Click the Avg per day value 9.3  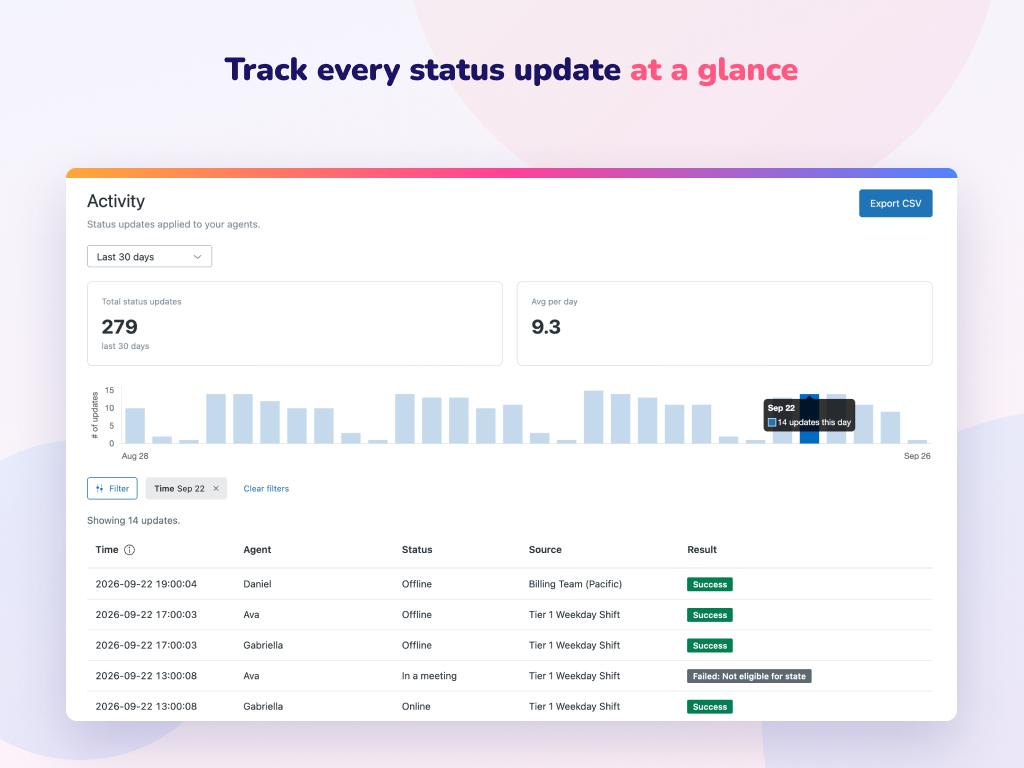(x=546, y=327)
